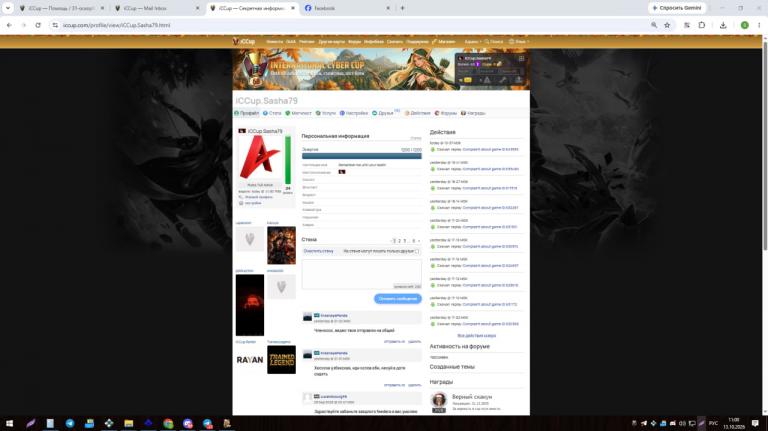Click the green vertical level bar
Image resolution: width=768 pixels, height=431 pixels.
(288, 160)
